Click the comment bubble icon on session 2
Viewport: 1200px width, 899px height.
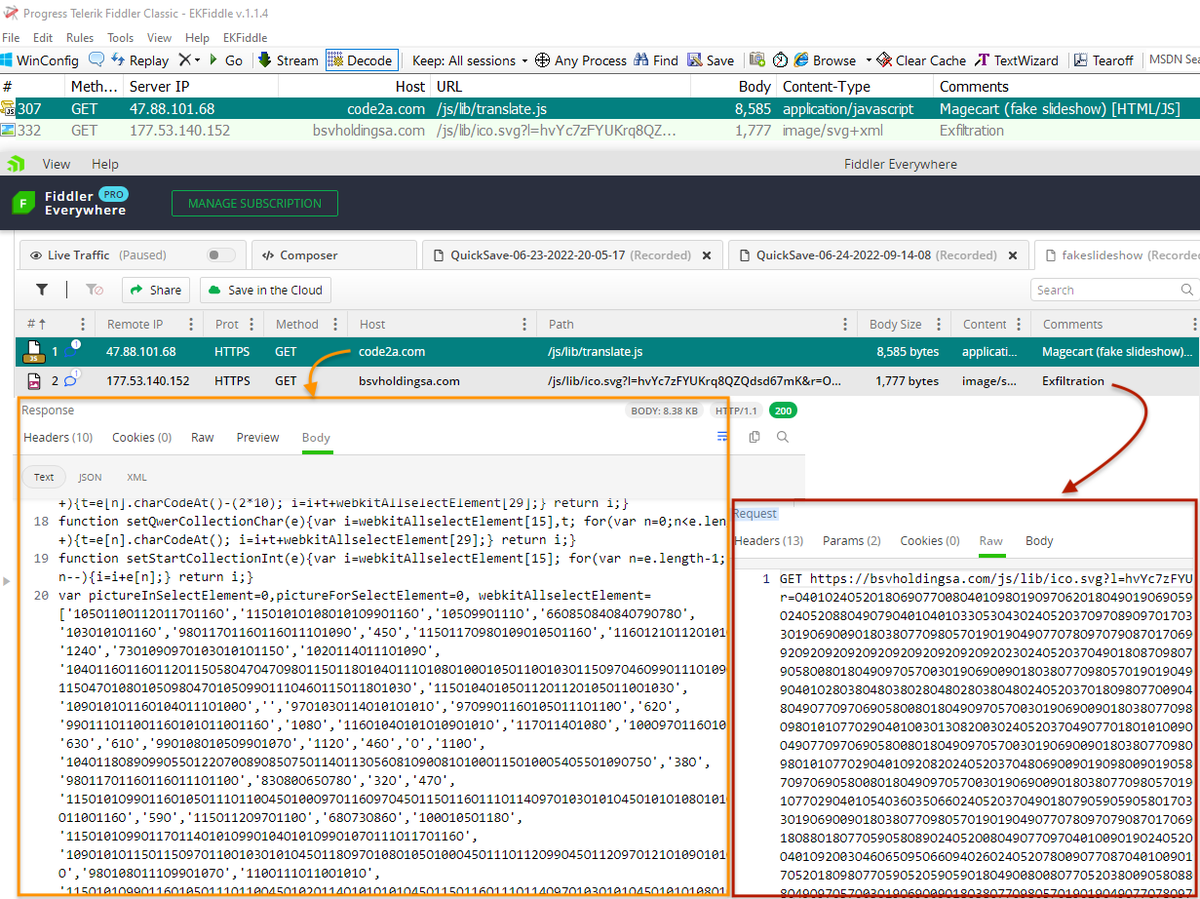coord(73,380)
